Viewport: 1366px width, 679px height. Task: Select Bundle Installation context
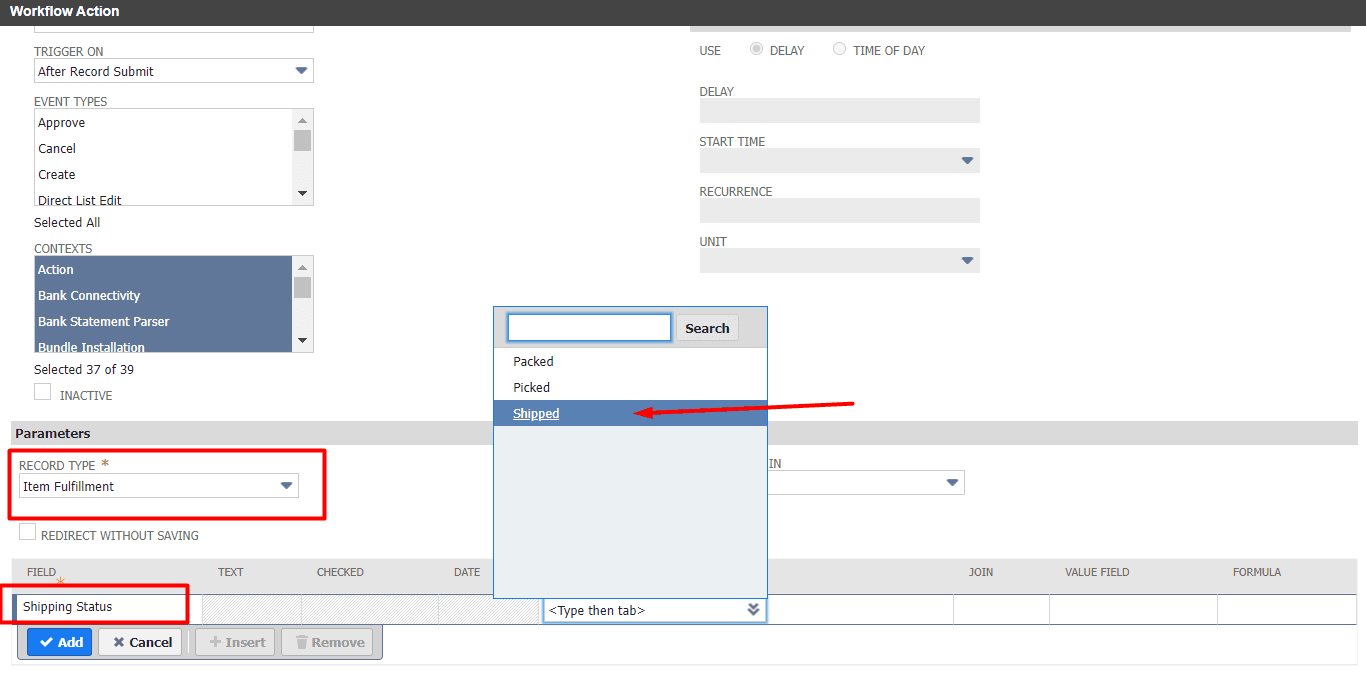[x=163, y=346]
